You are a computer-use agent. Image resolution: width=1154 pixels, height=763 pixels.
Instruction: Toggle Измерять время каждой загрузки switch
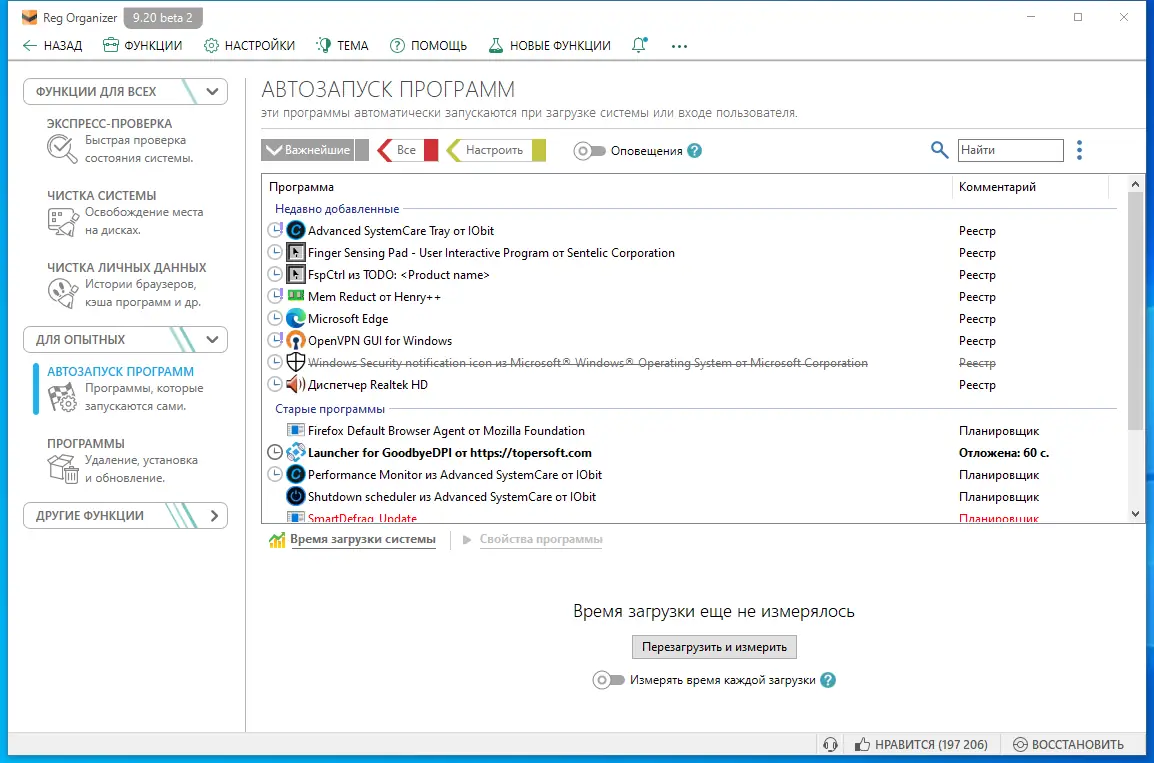pos(608,680)
